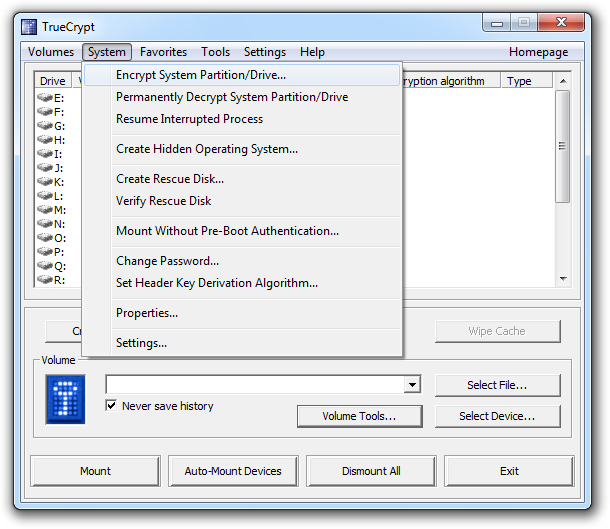Select the K: drive icon

[45, 181]
